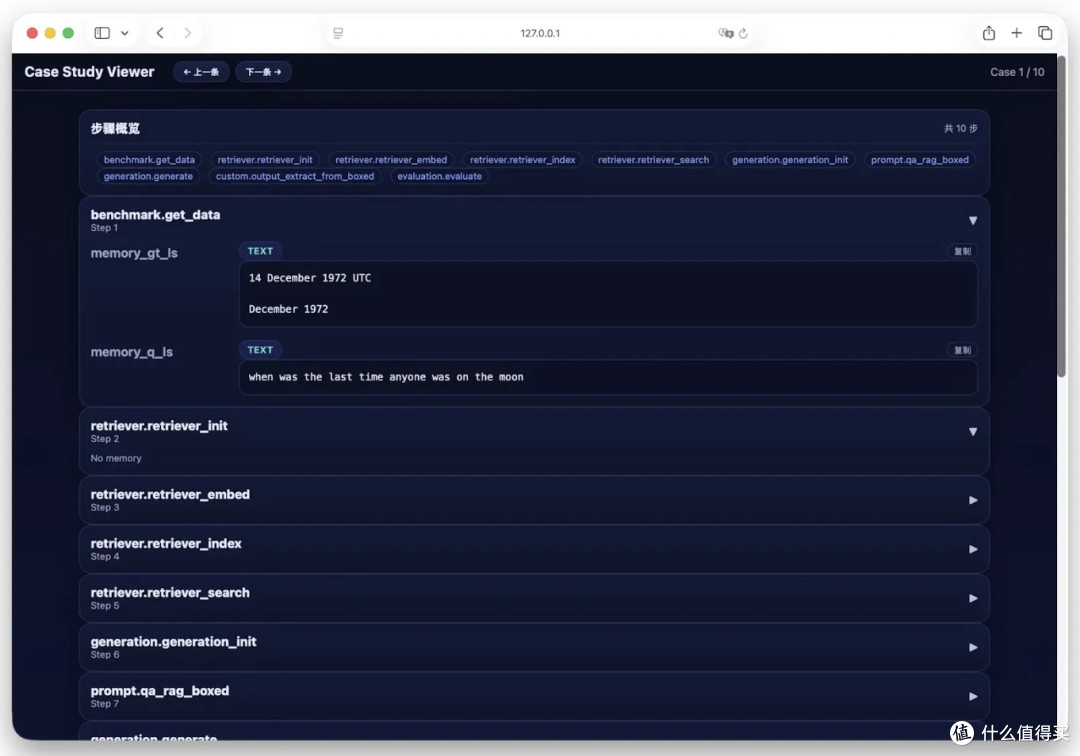Click the memory_q_ls field label
Screen dimensions: 1080x756
[132, 352]
